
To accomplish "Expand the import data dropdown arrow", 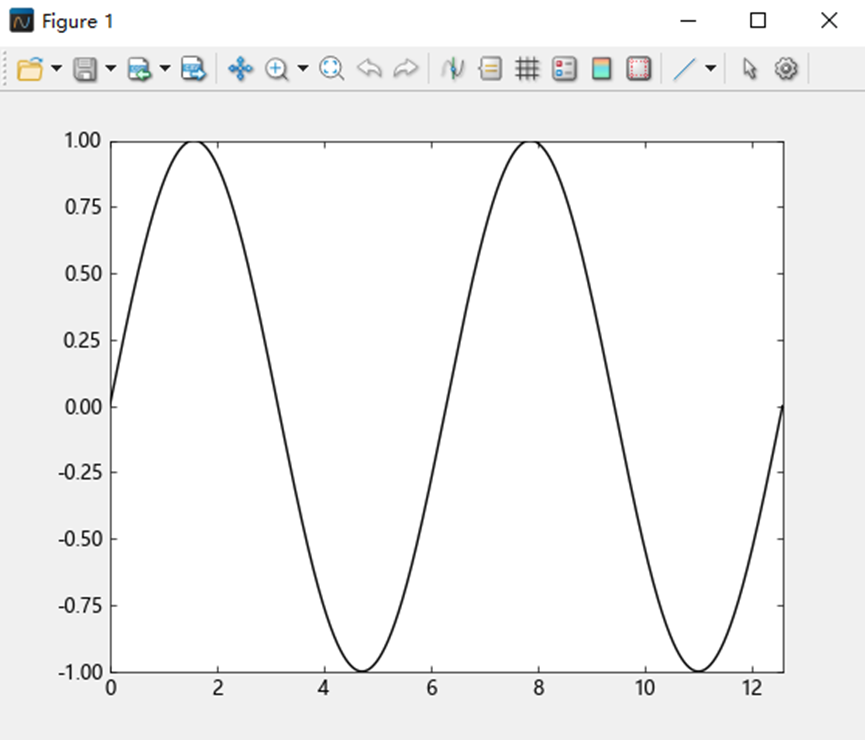I will 165,68.
